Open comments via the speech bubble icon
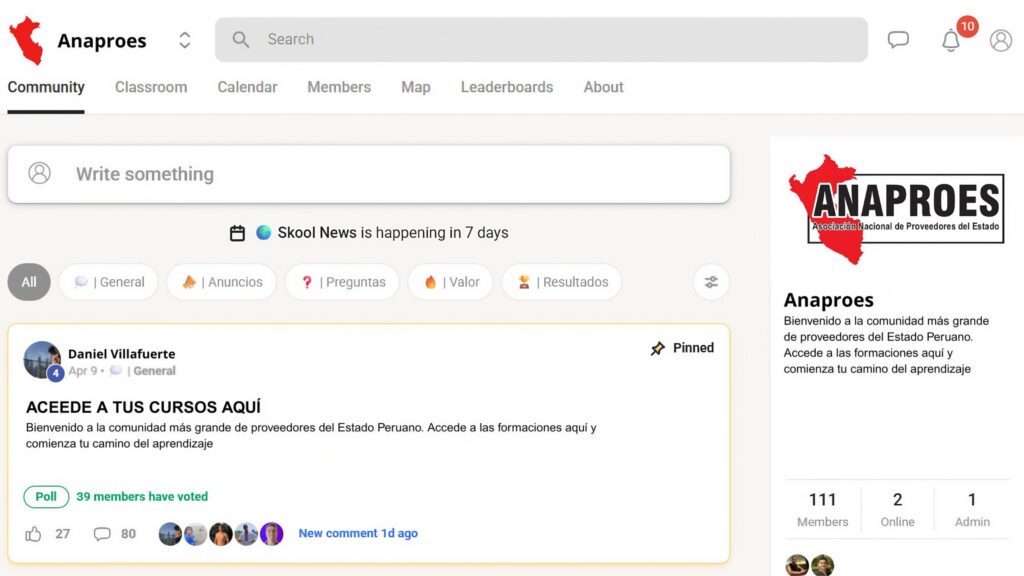Viewport: 1024px width, 576px height. (x=102, y=534)
